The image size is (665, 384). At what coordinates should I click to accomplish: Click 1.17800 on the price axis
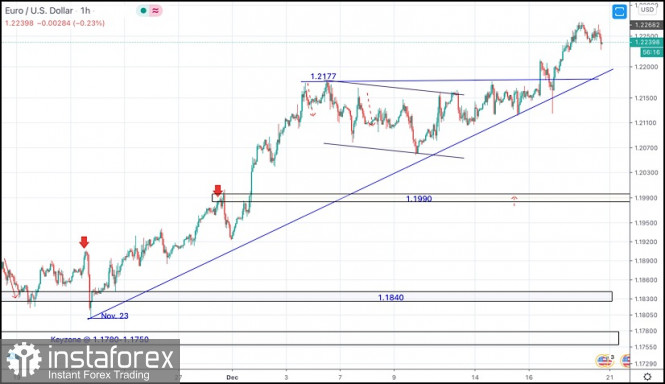point(646,331)
